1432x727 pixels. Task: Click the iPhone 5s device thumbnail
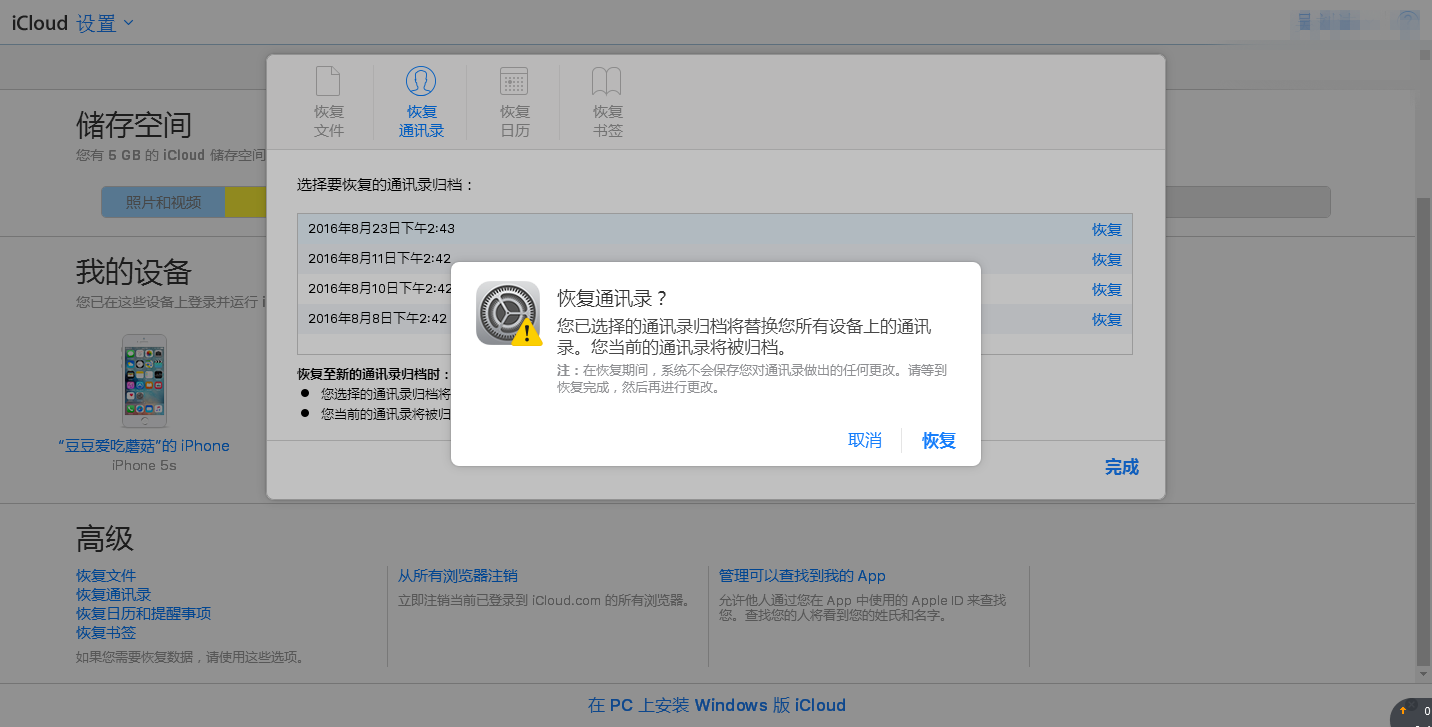(143, 380)
